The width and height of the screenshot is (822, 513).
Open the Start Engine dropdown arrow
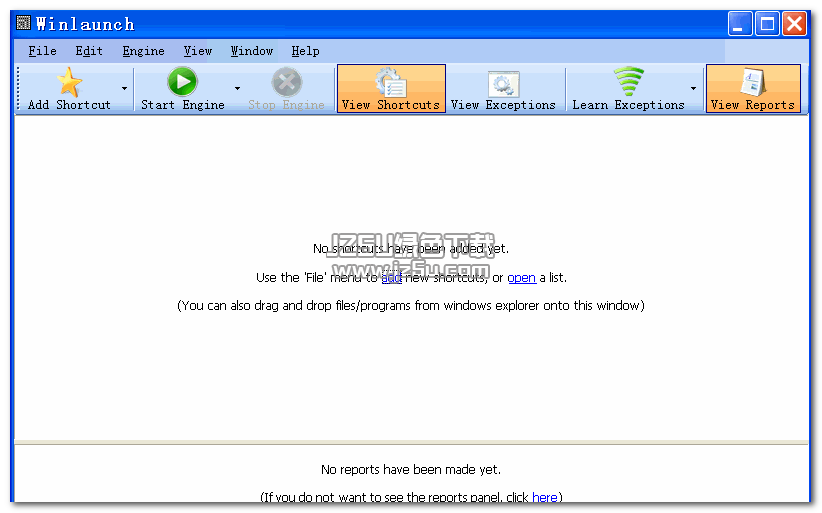click(x=237, y=89)
